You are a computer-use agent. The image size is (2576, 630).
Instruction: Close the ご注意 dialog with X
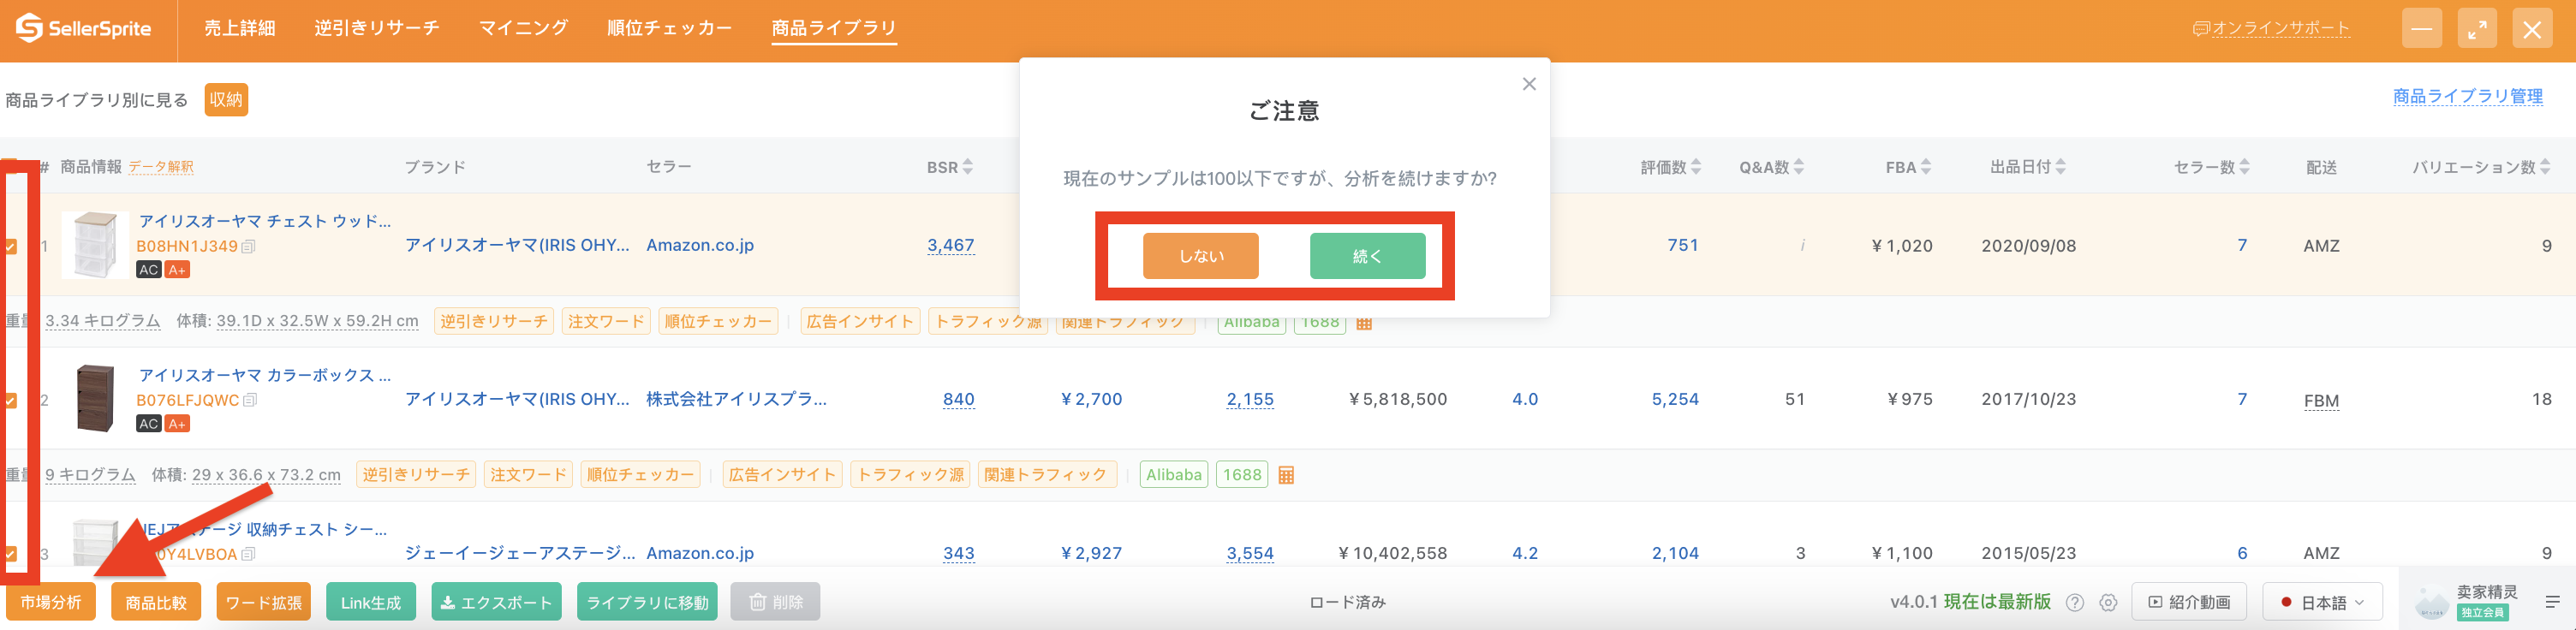(1529, 84)
